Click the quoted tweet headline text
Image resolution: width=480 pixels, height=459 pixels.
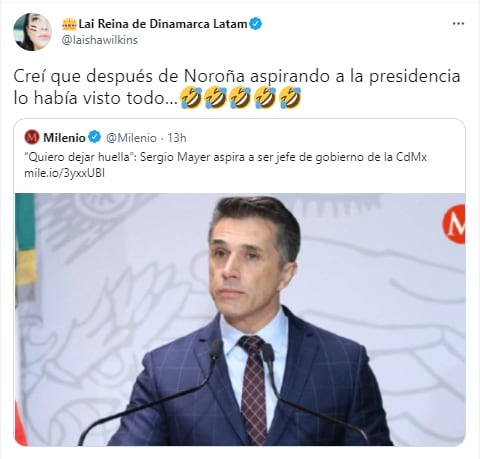[225, 157]
